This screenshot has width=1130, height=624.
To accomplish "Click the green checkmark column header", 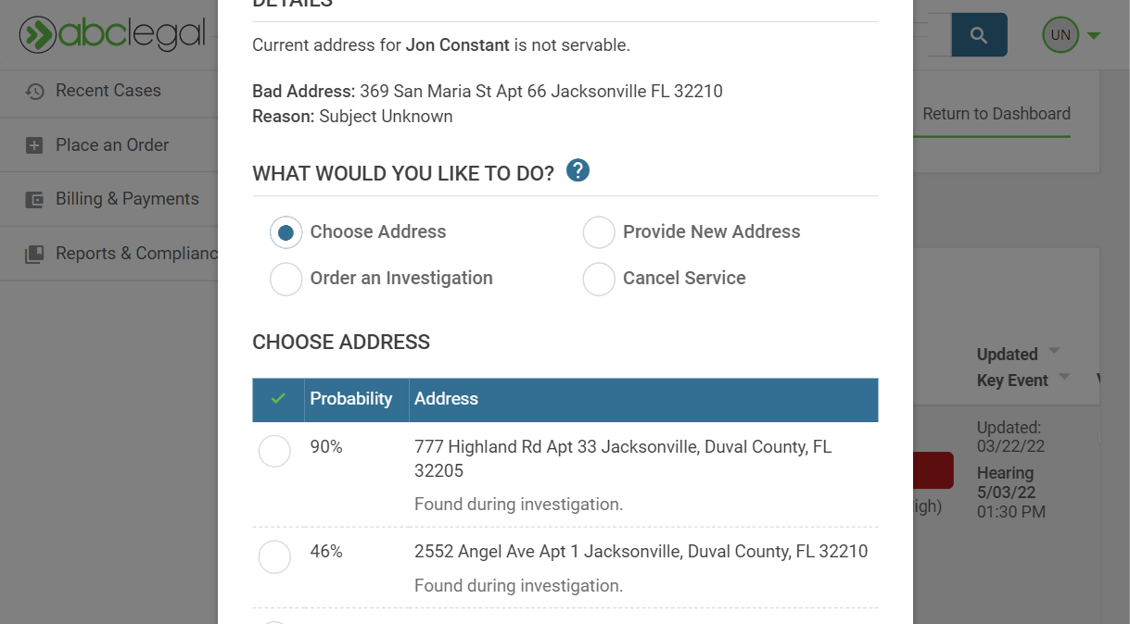I will point(276,399).
